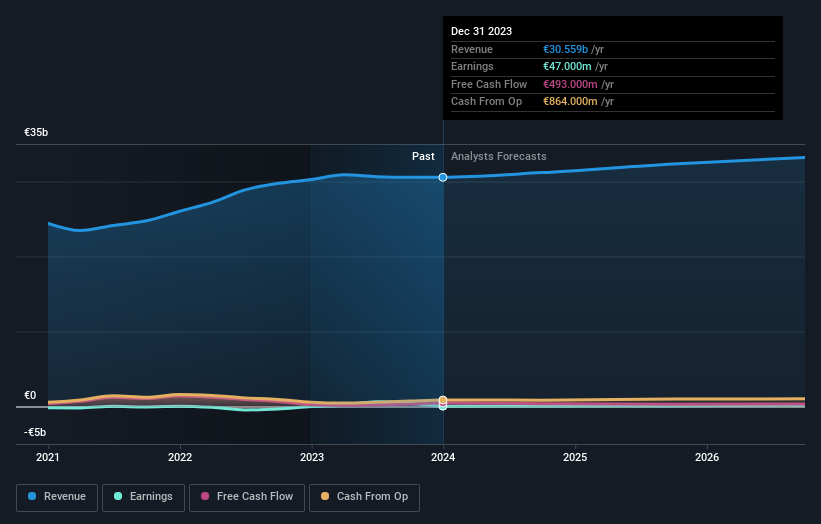Click the €0 y-axis label
The width and height of the screenshot is (821, 524).
pos(30,396)
